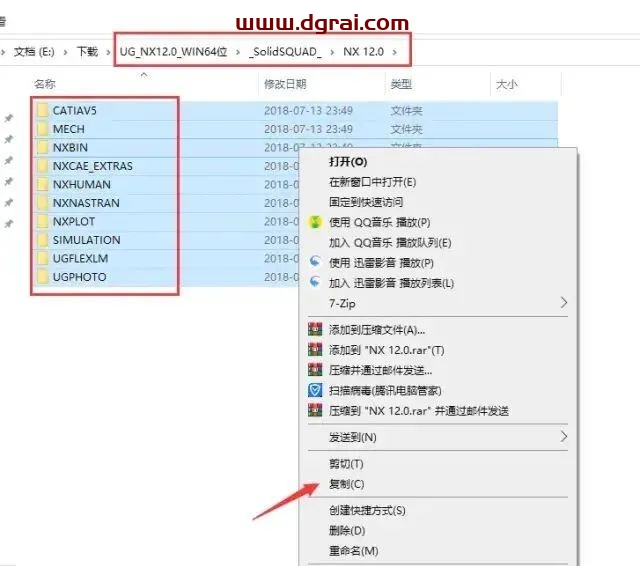
Task: Choose 删除(D) in context menu
Action: click(x=347, y=531)
